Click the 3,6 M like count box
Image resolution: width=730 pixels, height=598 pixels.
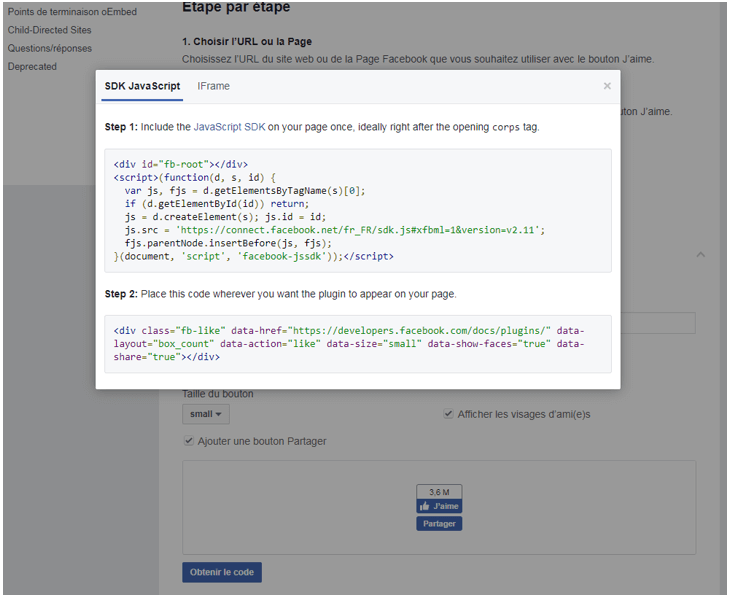click(x=439, y=492)
